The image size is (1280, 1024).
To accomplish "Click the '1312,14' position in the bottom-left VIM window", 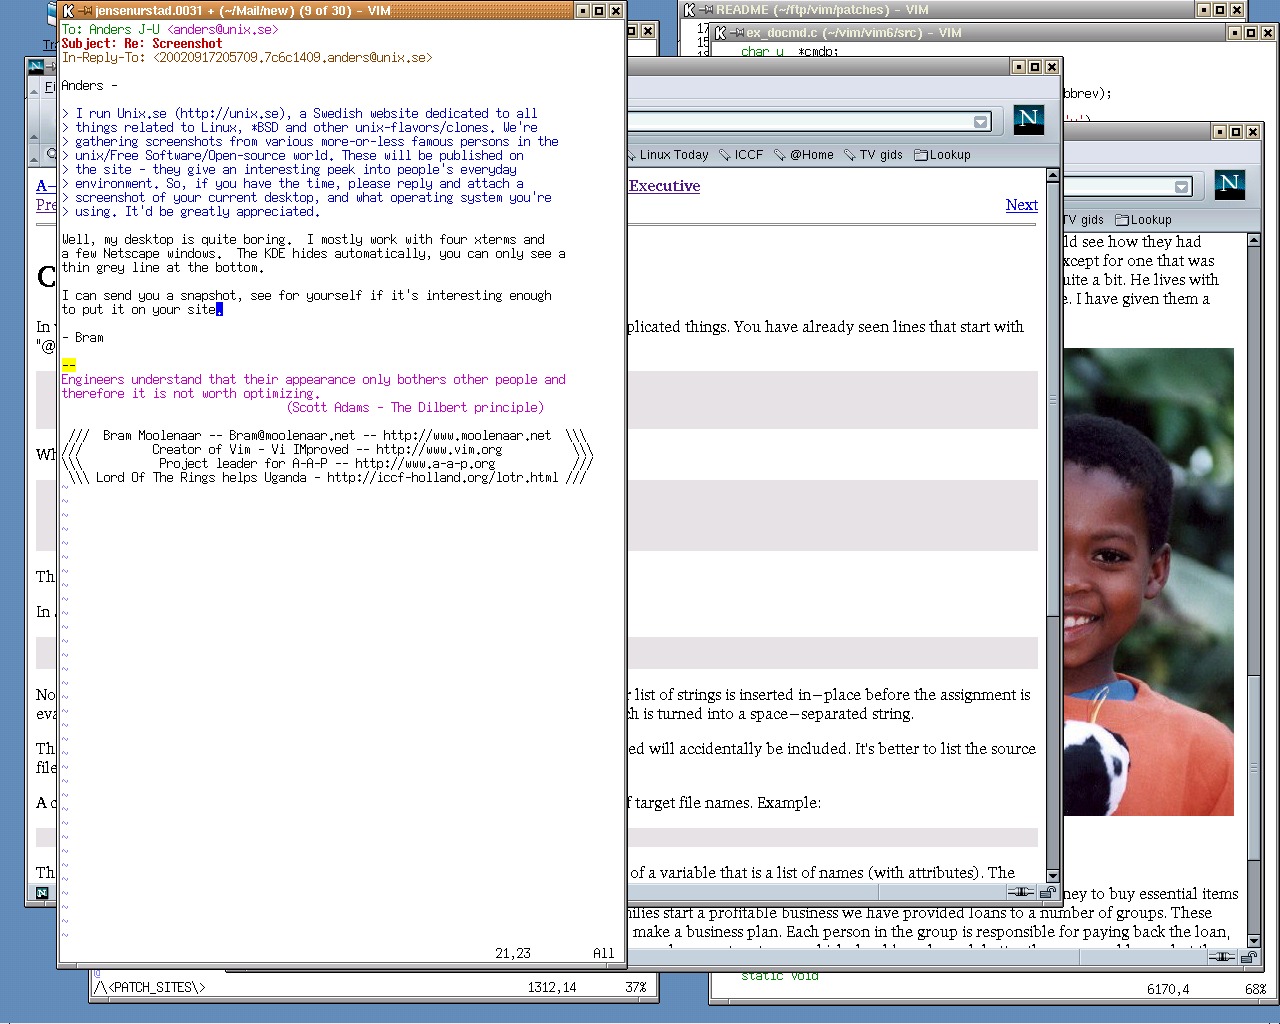I will click(x=552, y=988).
